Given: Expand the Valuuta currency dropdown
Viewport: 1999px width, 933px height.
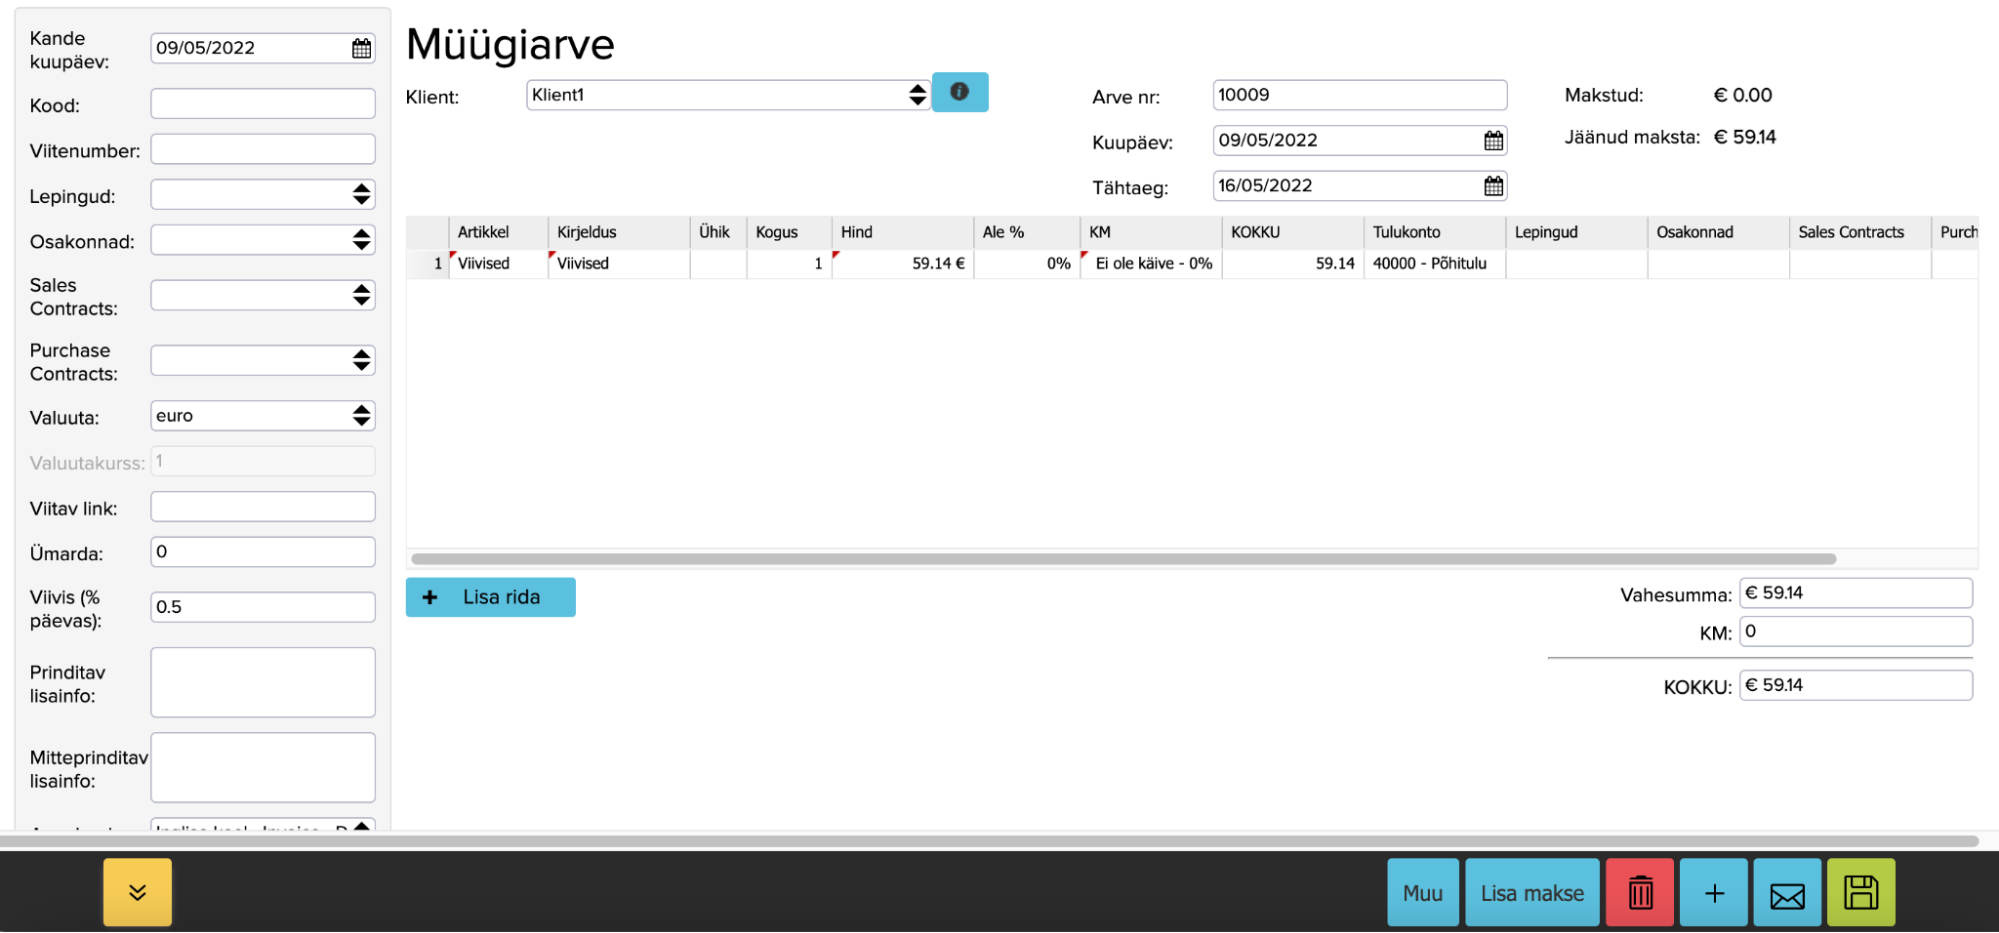Looking at the screenshot, I should click(x=262, y=416).
